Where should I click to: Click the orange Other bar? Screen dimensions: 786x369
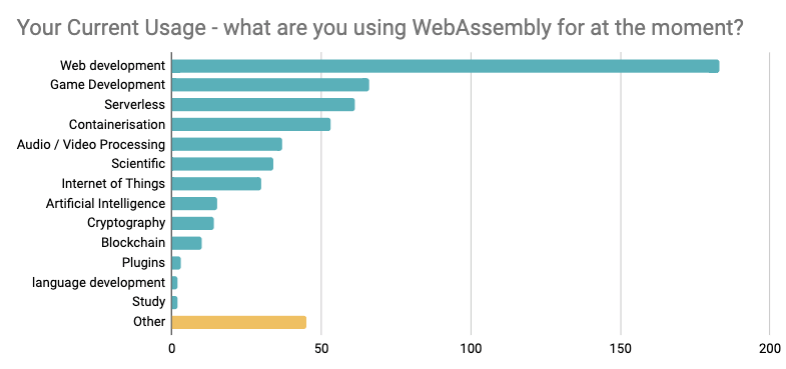(x=239, y=322)
